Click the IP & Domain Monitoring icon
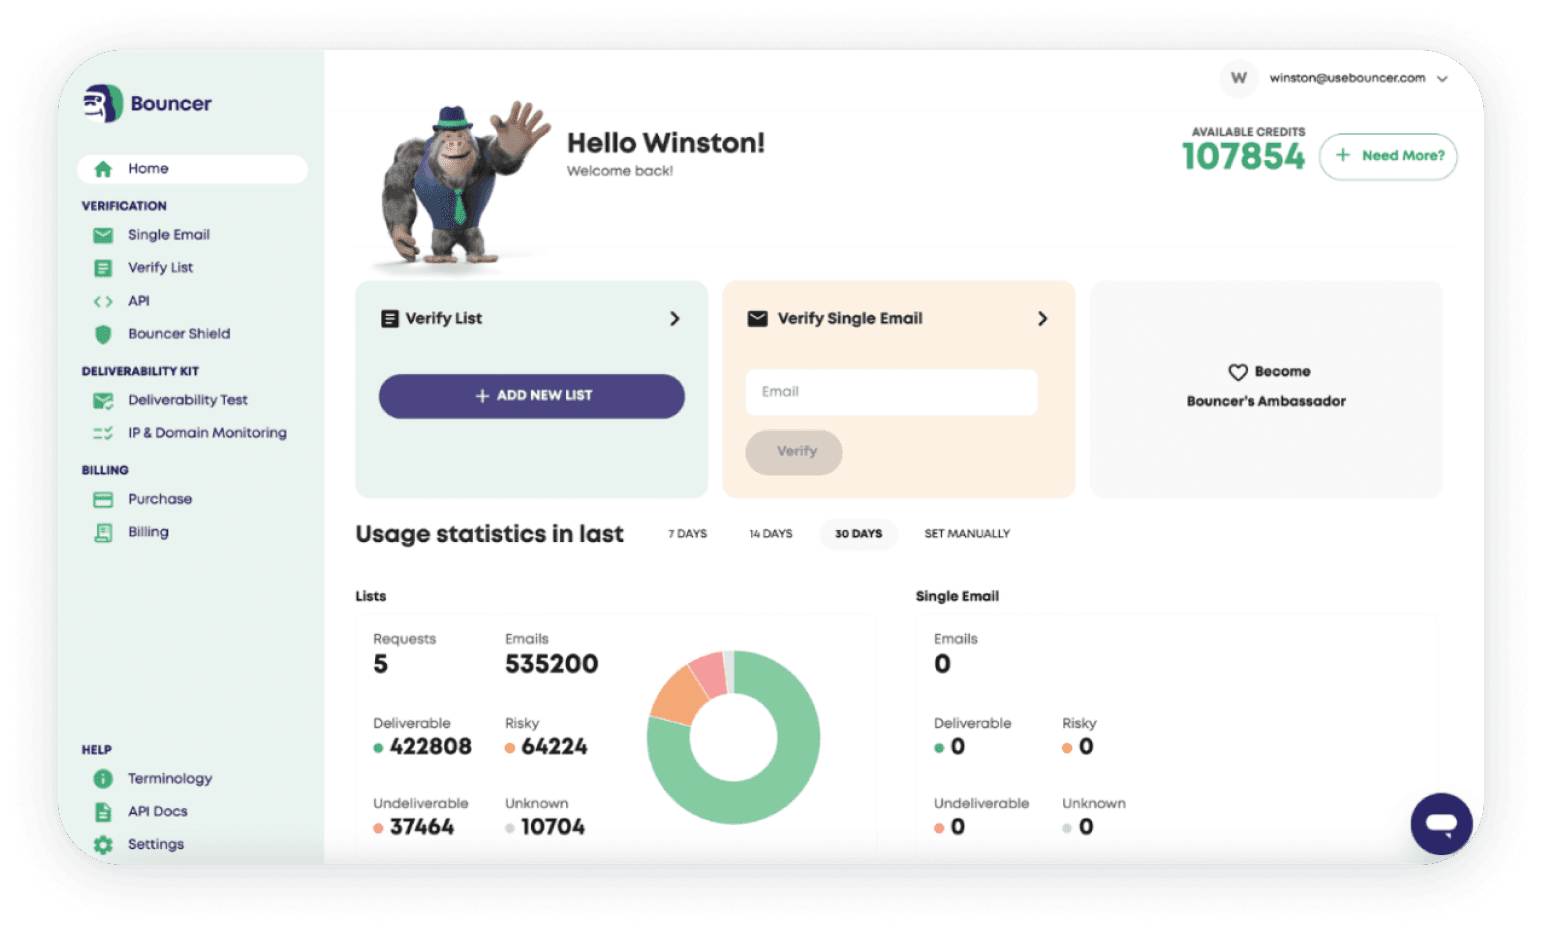The width and height of the screenshot is (1542, 931). [x=103, y=433]
